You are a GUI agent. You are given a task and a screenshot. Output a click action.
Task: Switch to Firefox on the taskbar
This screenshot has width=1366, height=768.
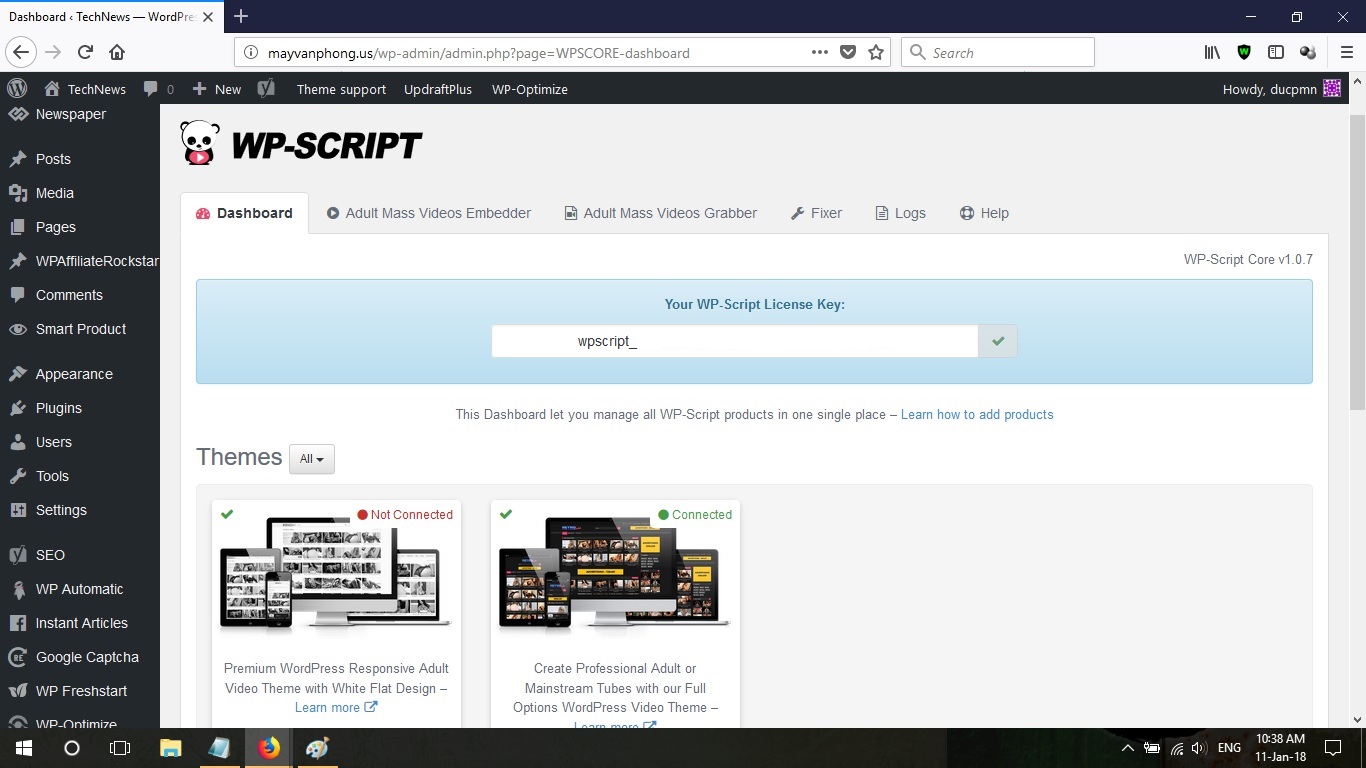point(269,748)
